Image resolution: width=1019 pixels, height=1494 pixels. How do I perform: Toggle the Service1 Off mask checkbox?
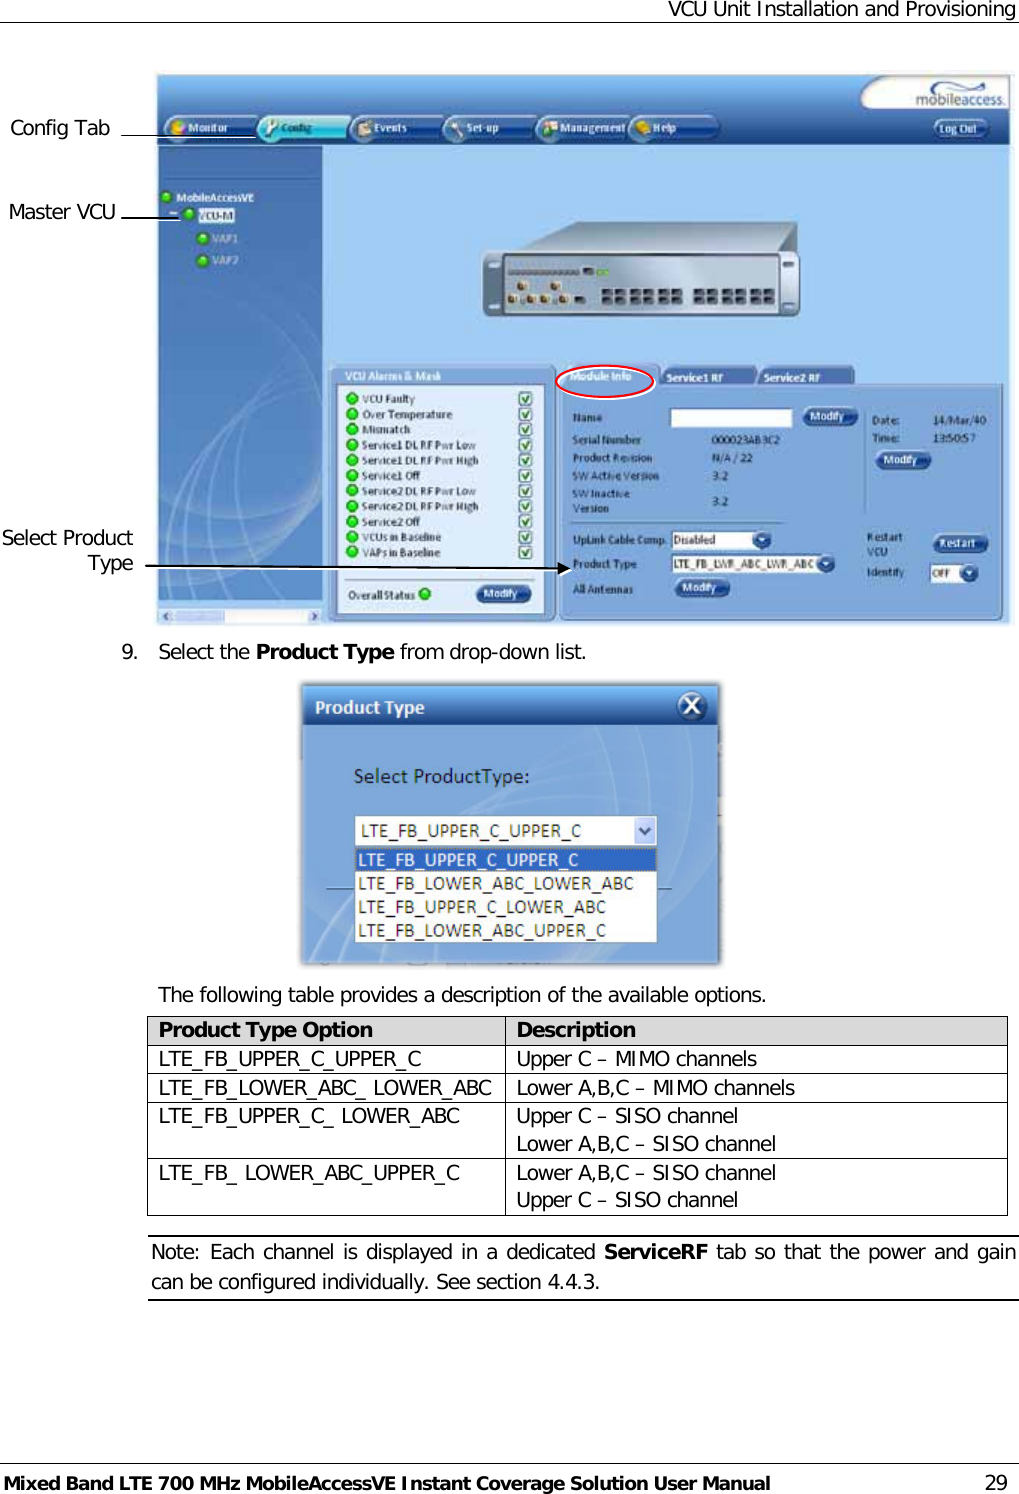point(525,476)
